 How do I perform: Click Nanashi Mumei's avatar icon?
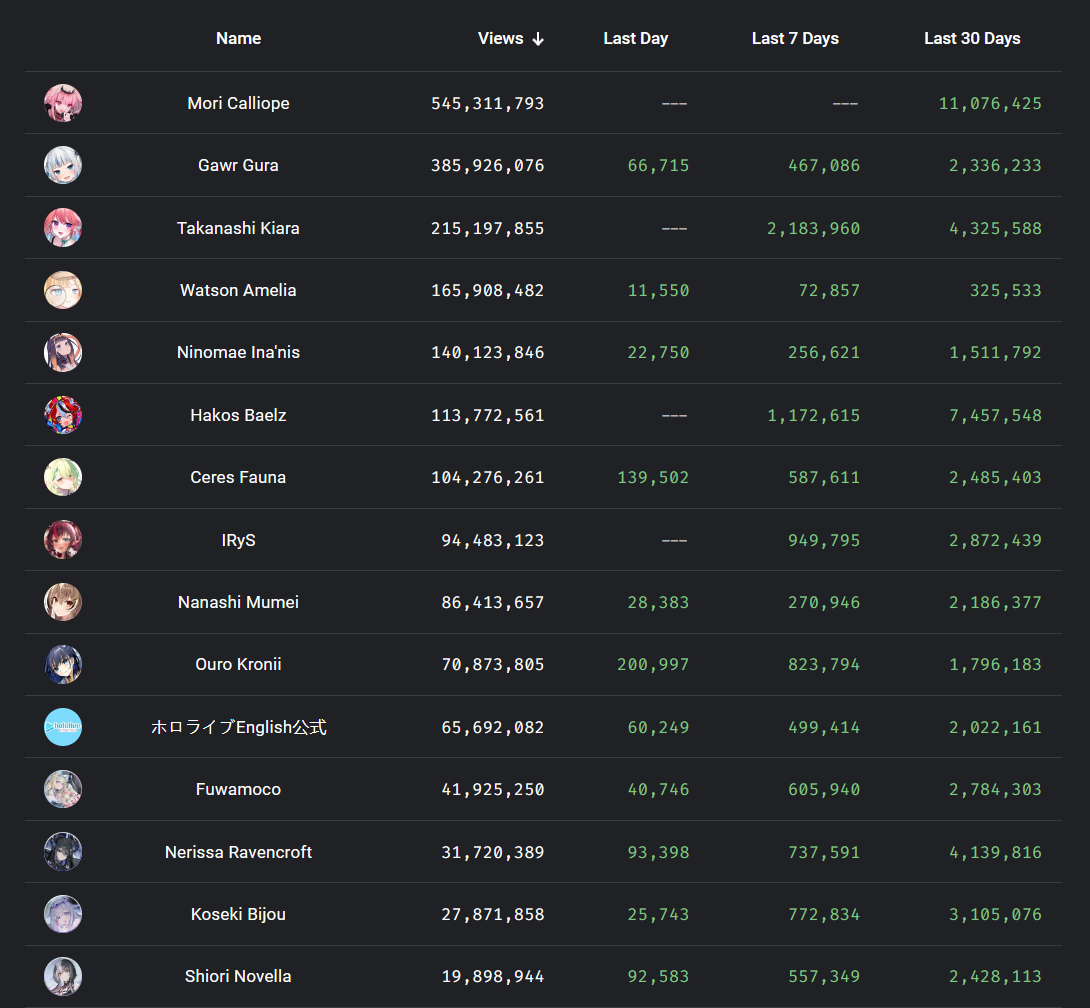pyautogui.click(x=63, y=602)
